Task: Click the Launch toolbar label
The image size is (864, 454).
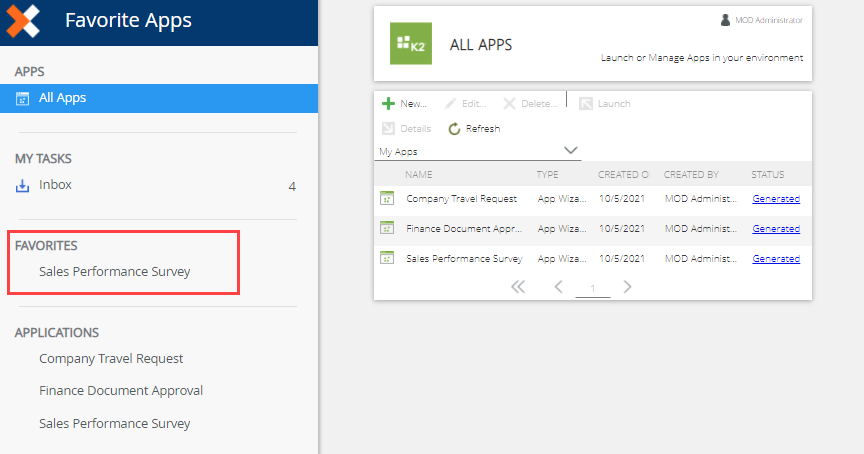Action: 614,104
